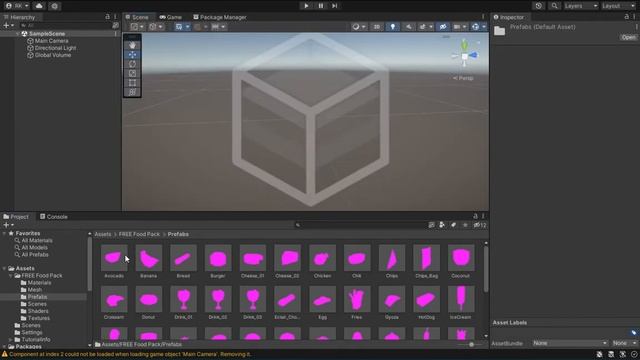Click the Step frame button
640x360 pixels.
(334, 6)
